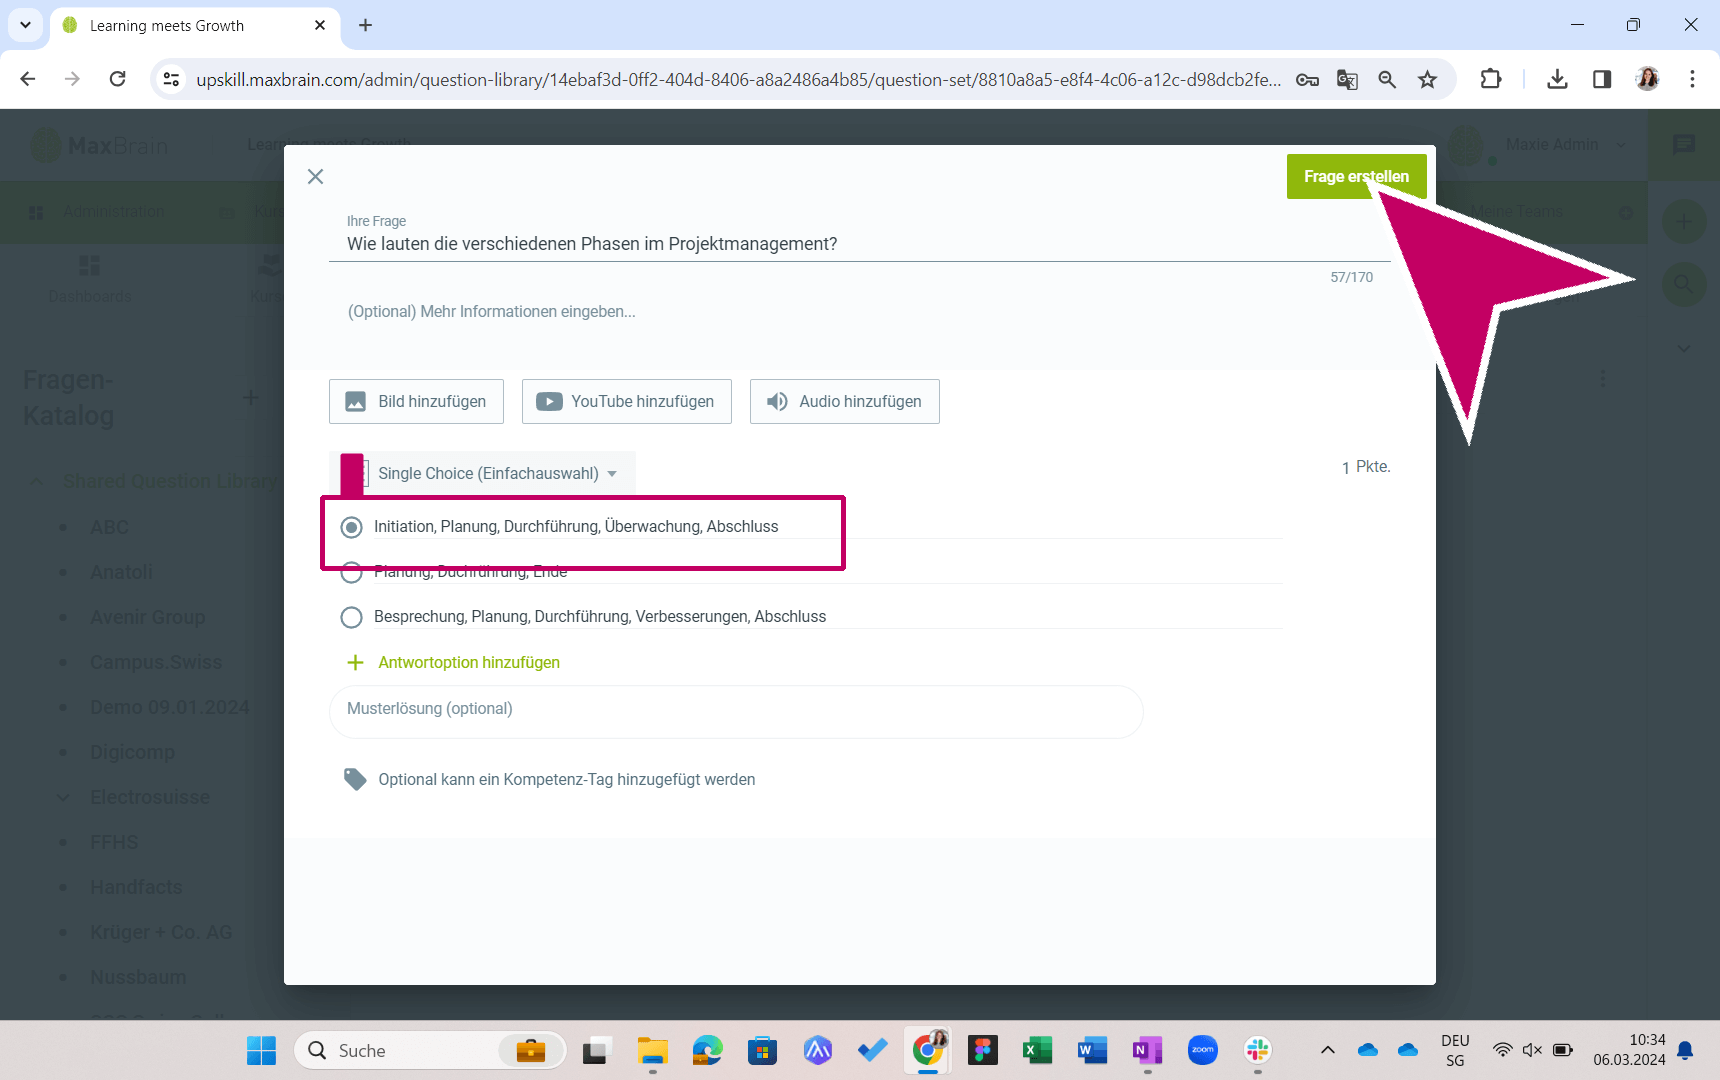The image size is (1720, 1080).
Task: Open the password key icon in address bar
Action: (1307, 79)
